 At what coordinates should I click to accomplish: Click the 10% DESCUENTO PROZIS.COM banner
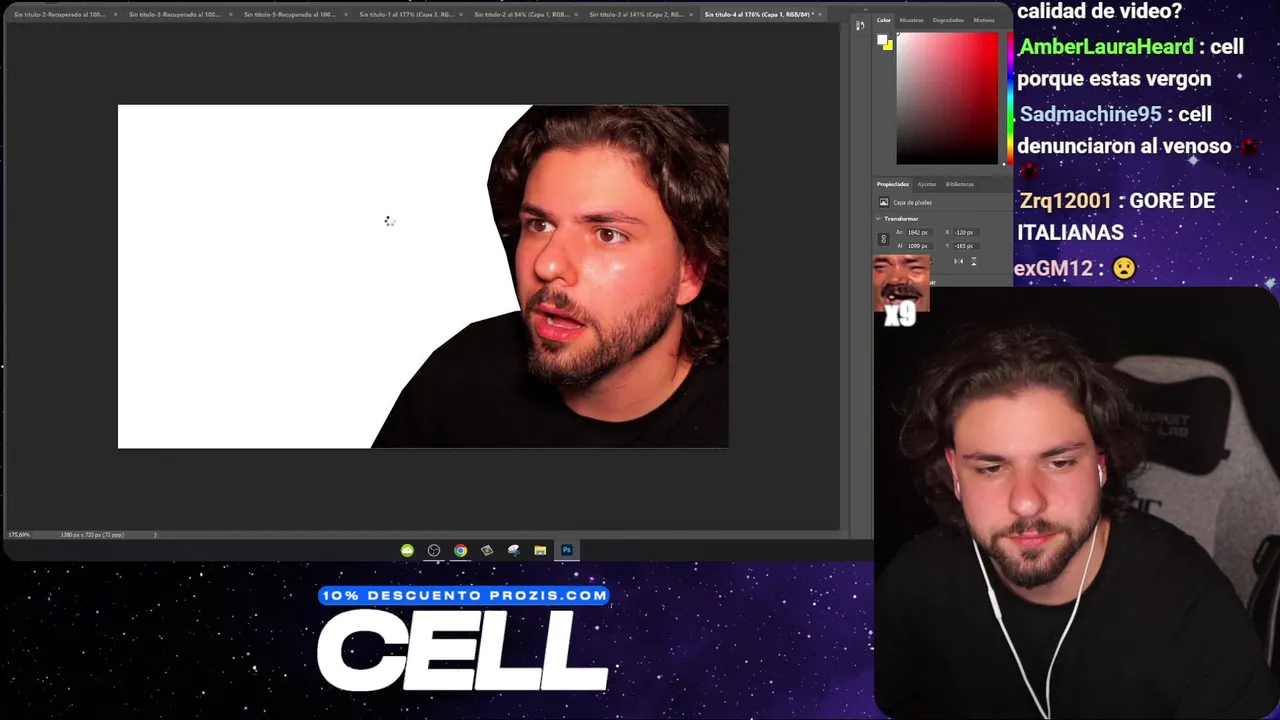click(x=464, y=595)
